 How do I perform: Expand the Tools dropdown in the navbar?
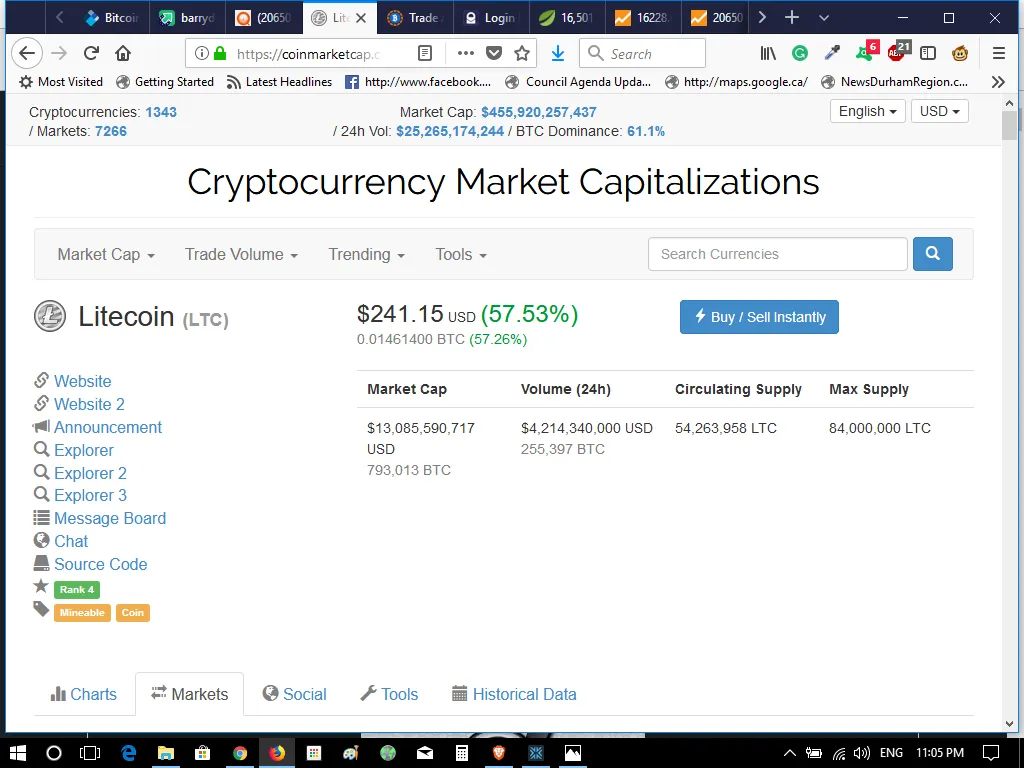click(461, 255)
